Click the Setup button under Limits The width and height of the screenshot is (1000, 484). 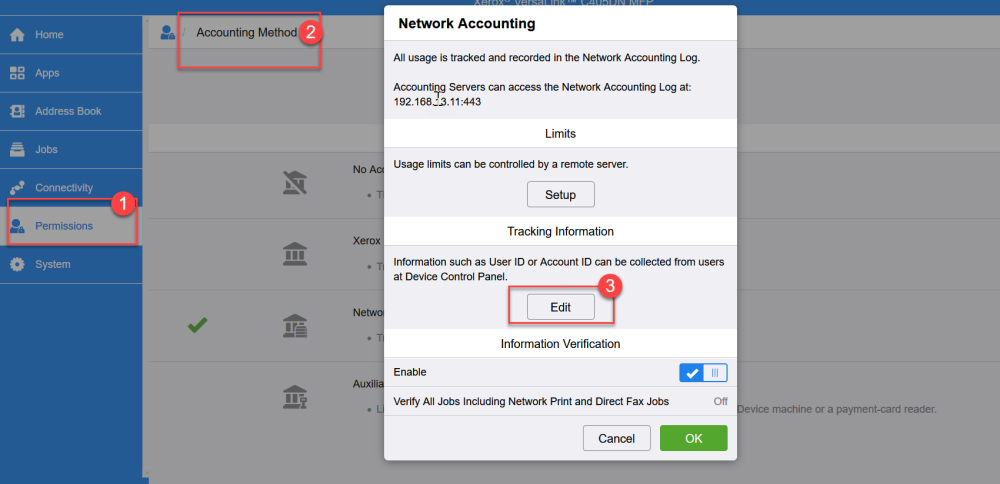560,195
